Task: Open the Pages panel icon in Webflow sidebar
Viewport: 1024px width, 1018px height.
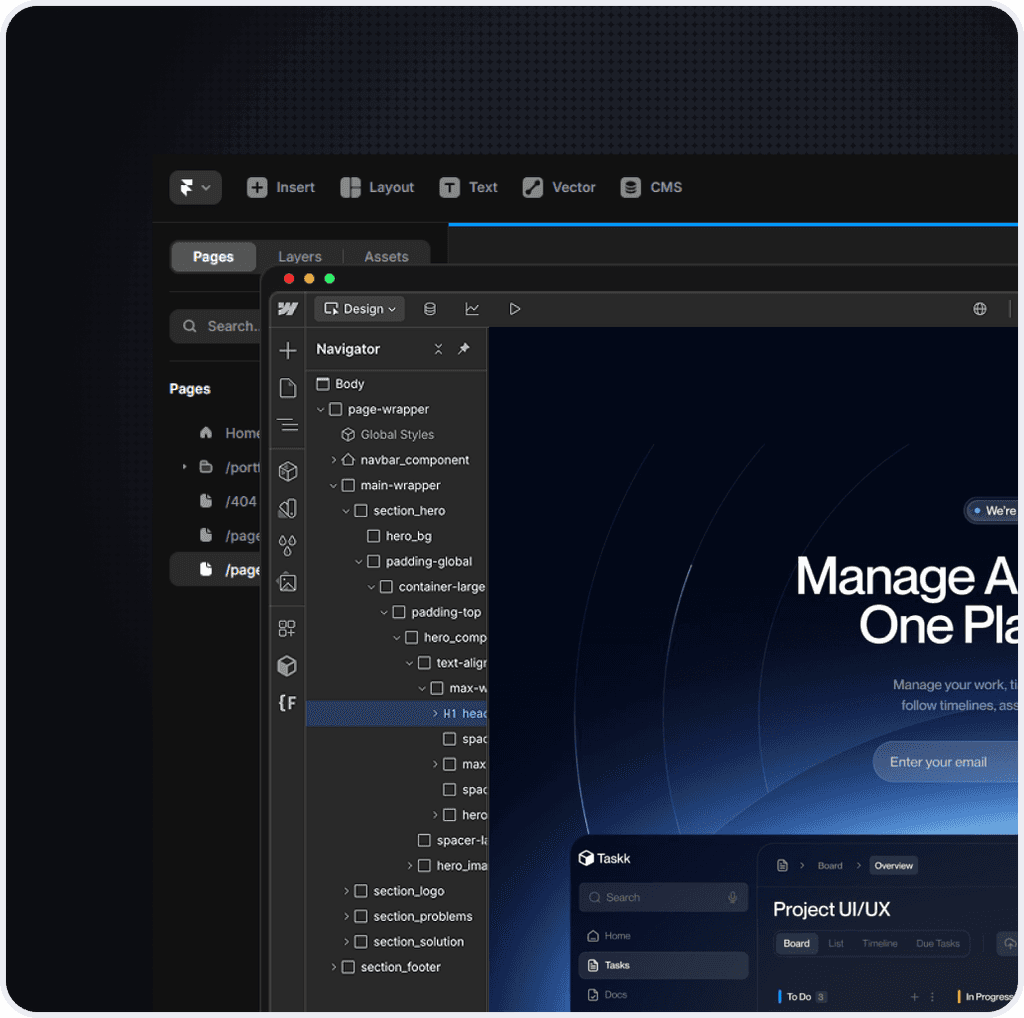Action: pyautogui.click(x=288, y=388)
